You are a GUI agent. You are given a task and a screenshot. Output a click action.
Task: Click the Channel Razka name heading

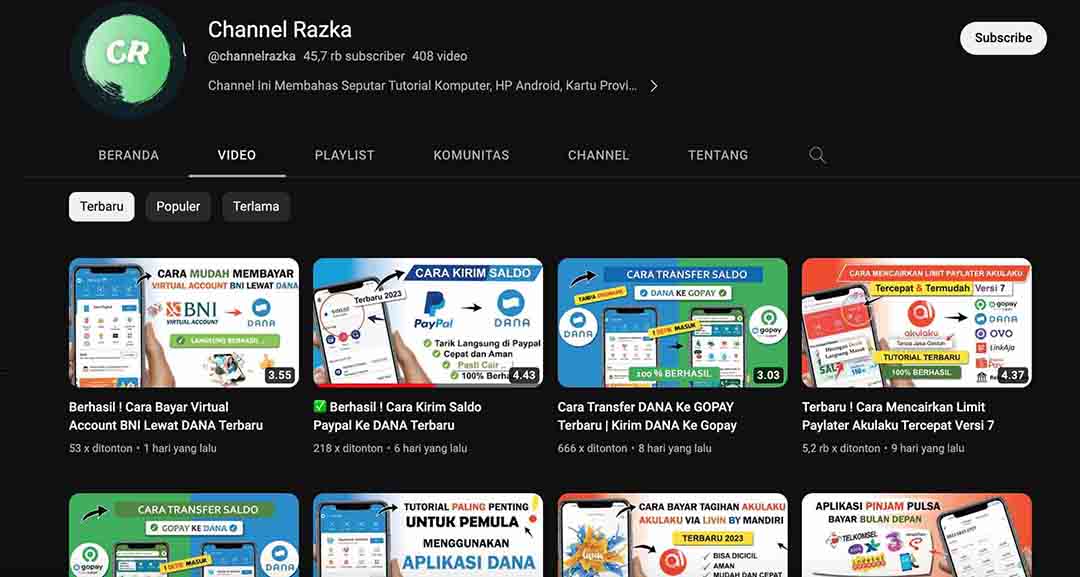(280, 30)
